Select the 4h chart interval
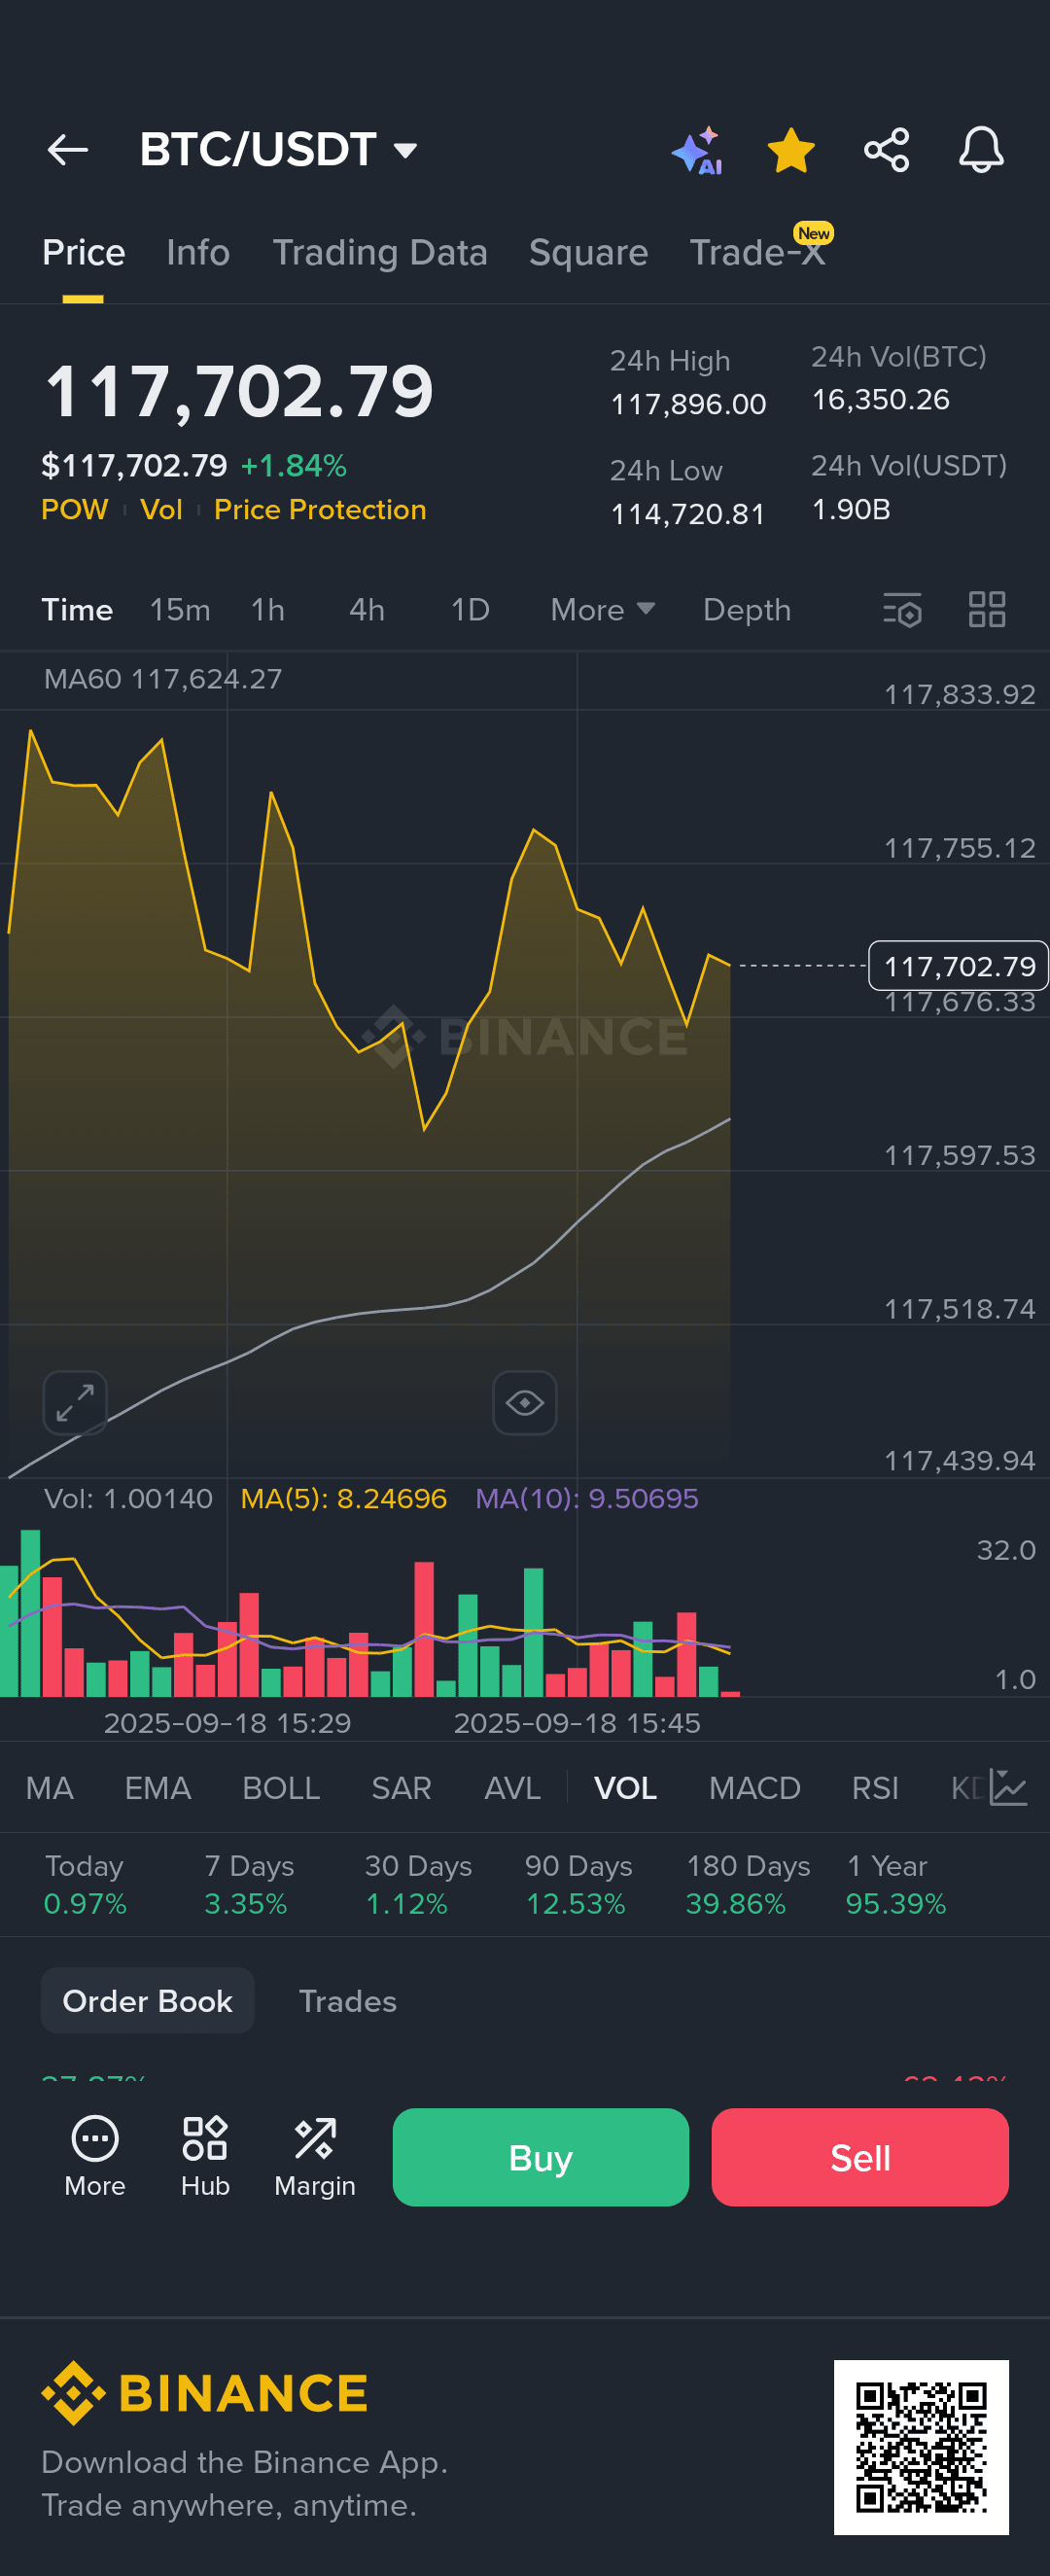 [367, 610]
